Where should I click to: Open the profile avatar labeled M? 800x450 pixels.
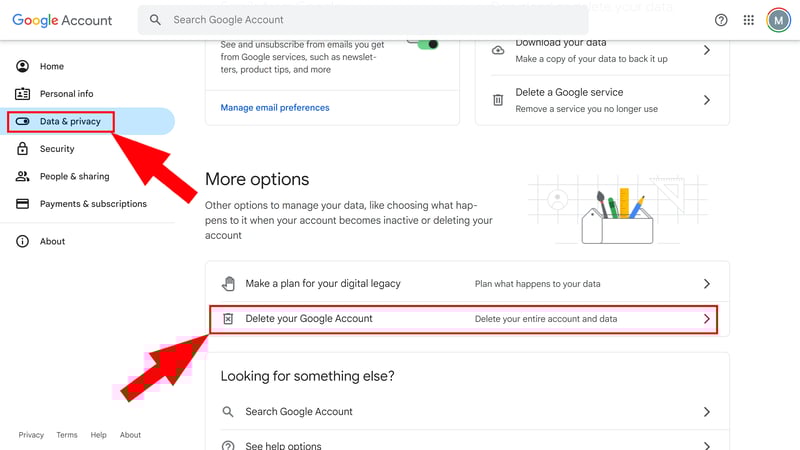pyautogui.click(x=778, y=20)
